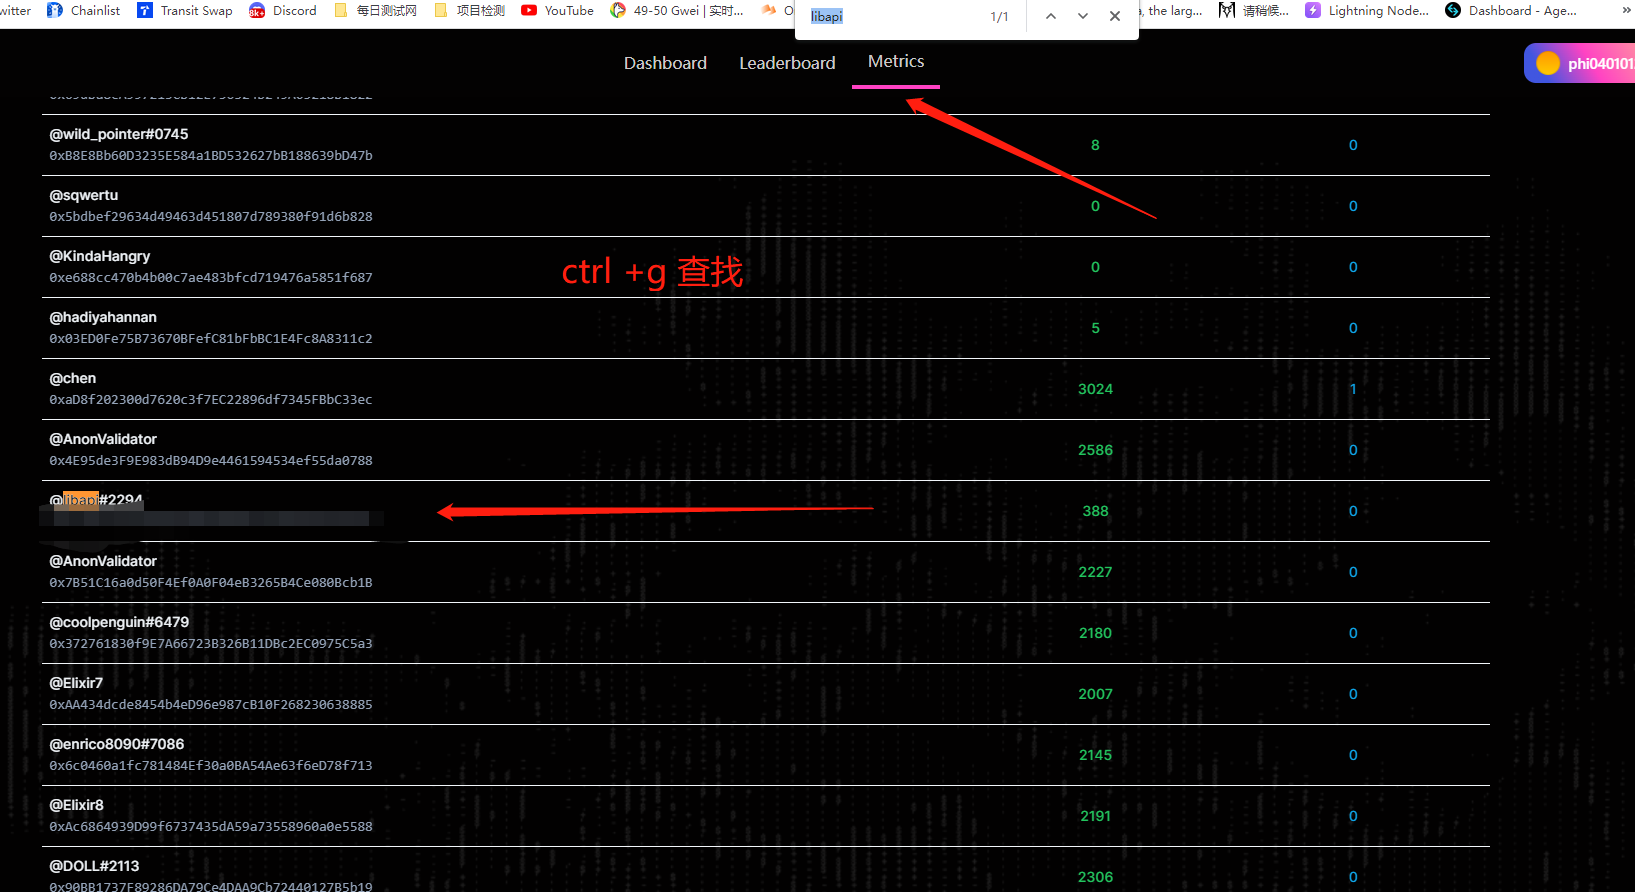The width and height of the screenshot is (1635, 892).
Task: Click address 0xAc6864939D99f6737435dA59a73558960a0e5588
Action: [x=211, y=827]
